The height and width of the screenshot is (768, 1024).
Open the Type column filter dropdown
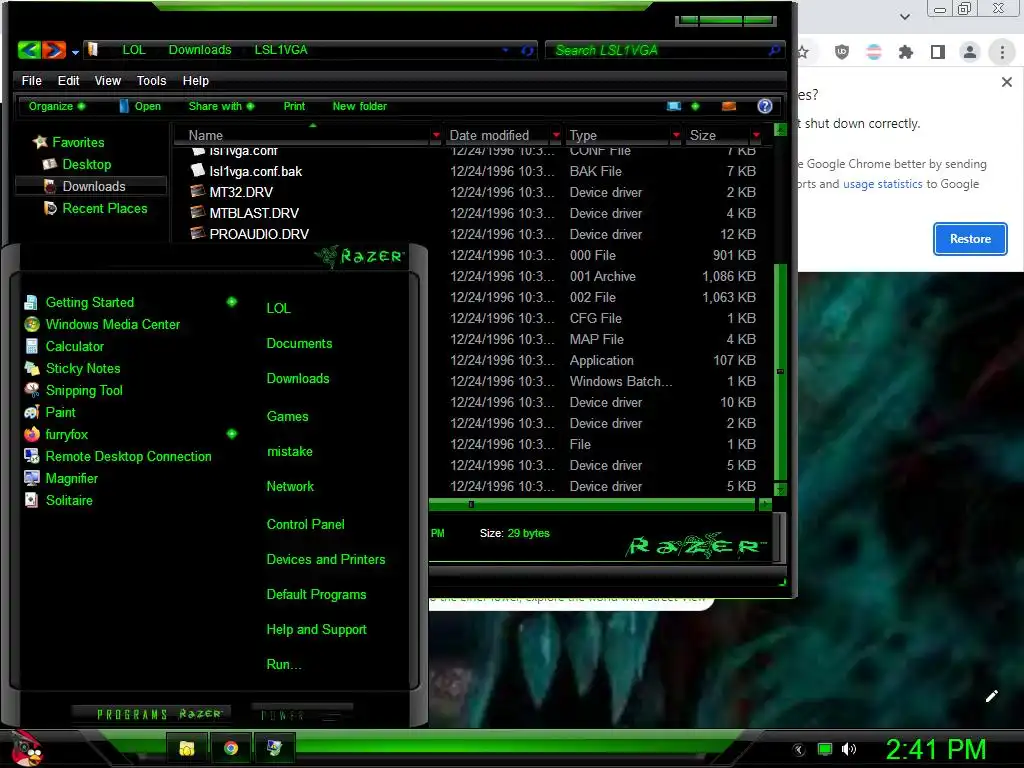676,135
